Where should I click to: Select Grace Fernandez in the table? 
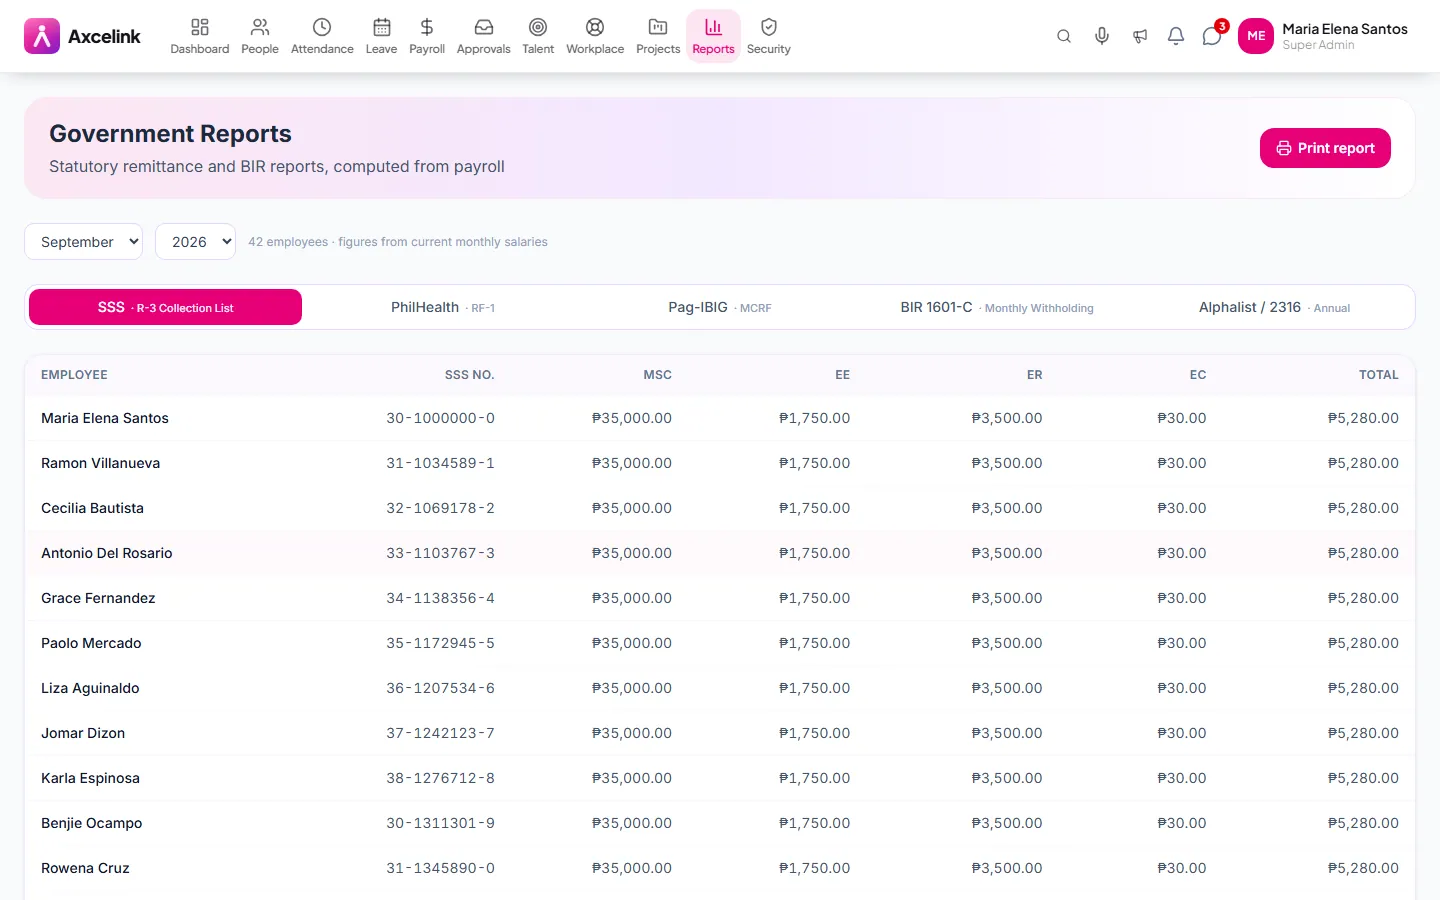(98, 598)
